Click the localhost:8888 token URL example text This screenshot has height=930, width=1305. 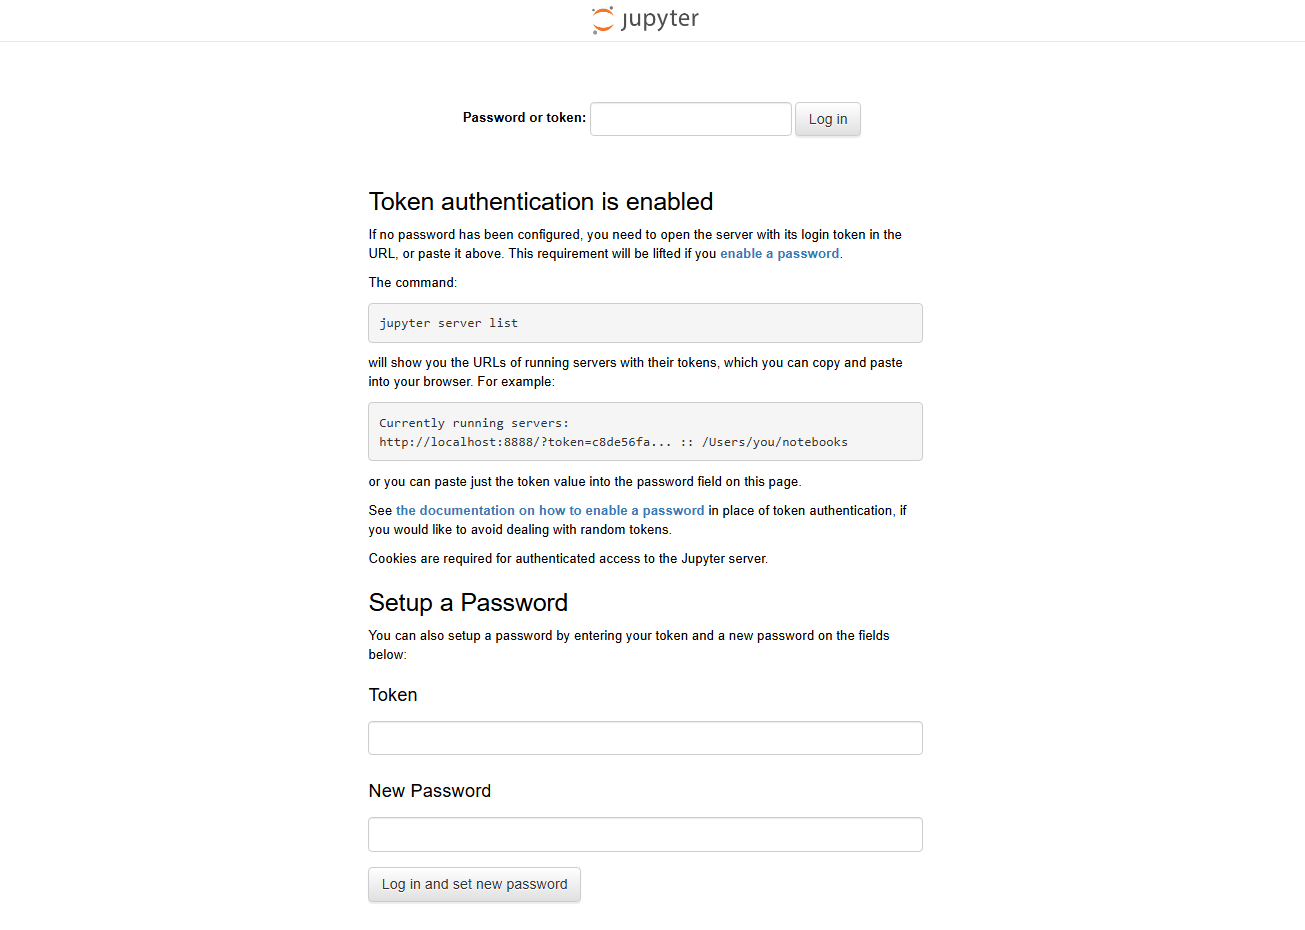click(613, 442)
